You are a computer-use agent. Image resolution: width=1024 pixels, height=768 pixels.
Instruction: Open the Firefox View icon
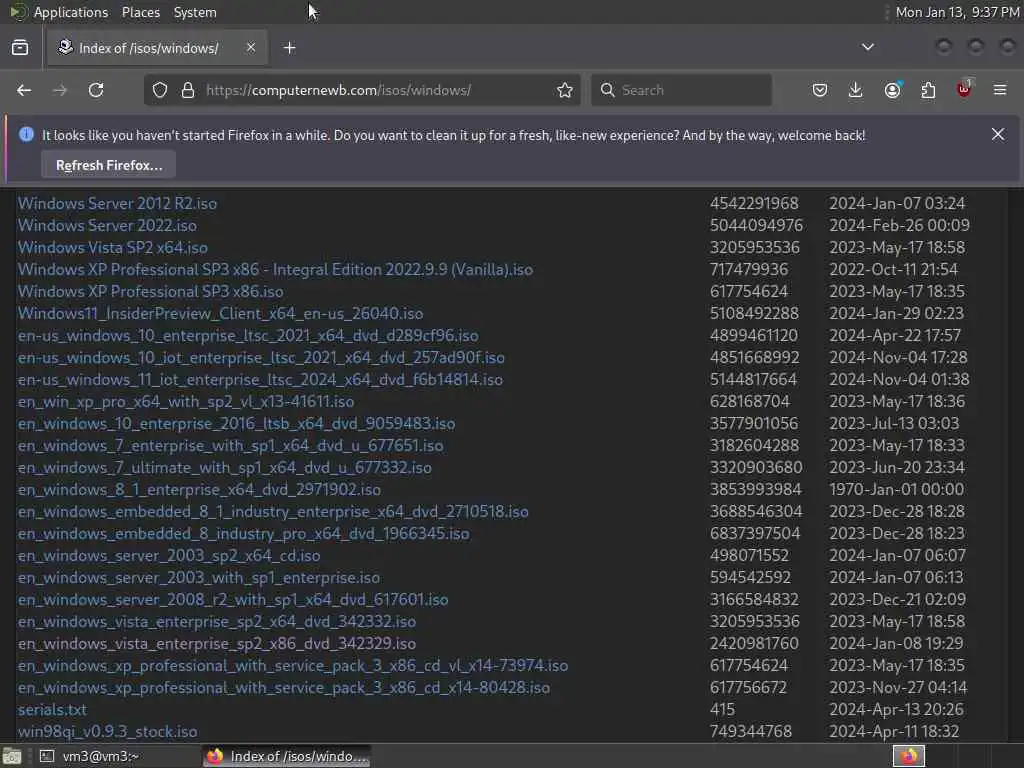click(20, 48)
